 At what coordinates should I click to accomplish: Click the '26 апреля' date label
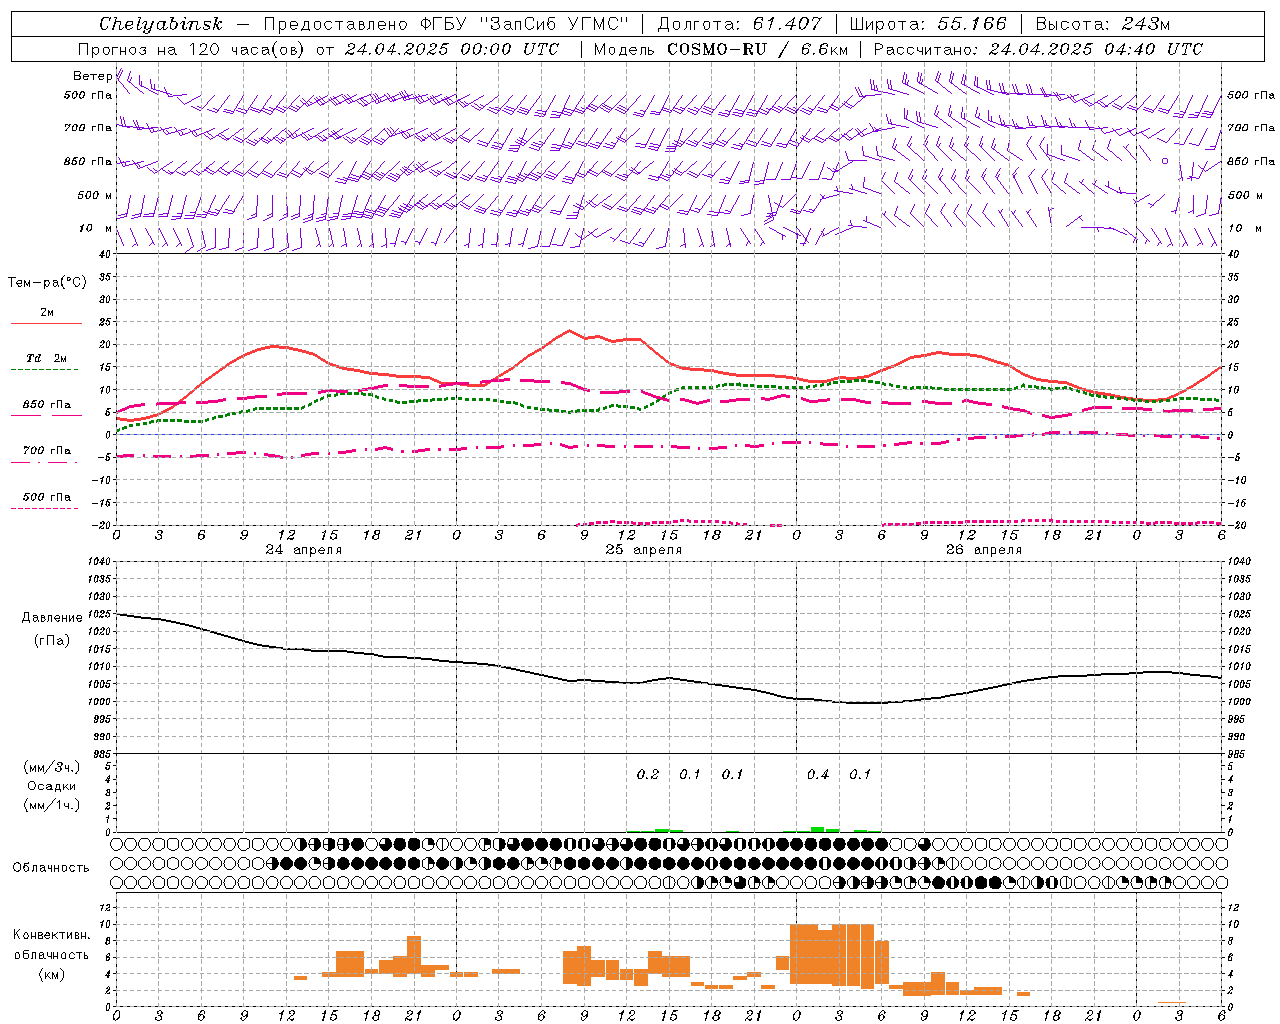click(983, 550)
